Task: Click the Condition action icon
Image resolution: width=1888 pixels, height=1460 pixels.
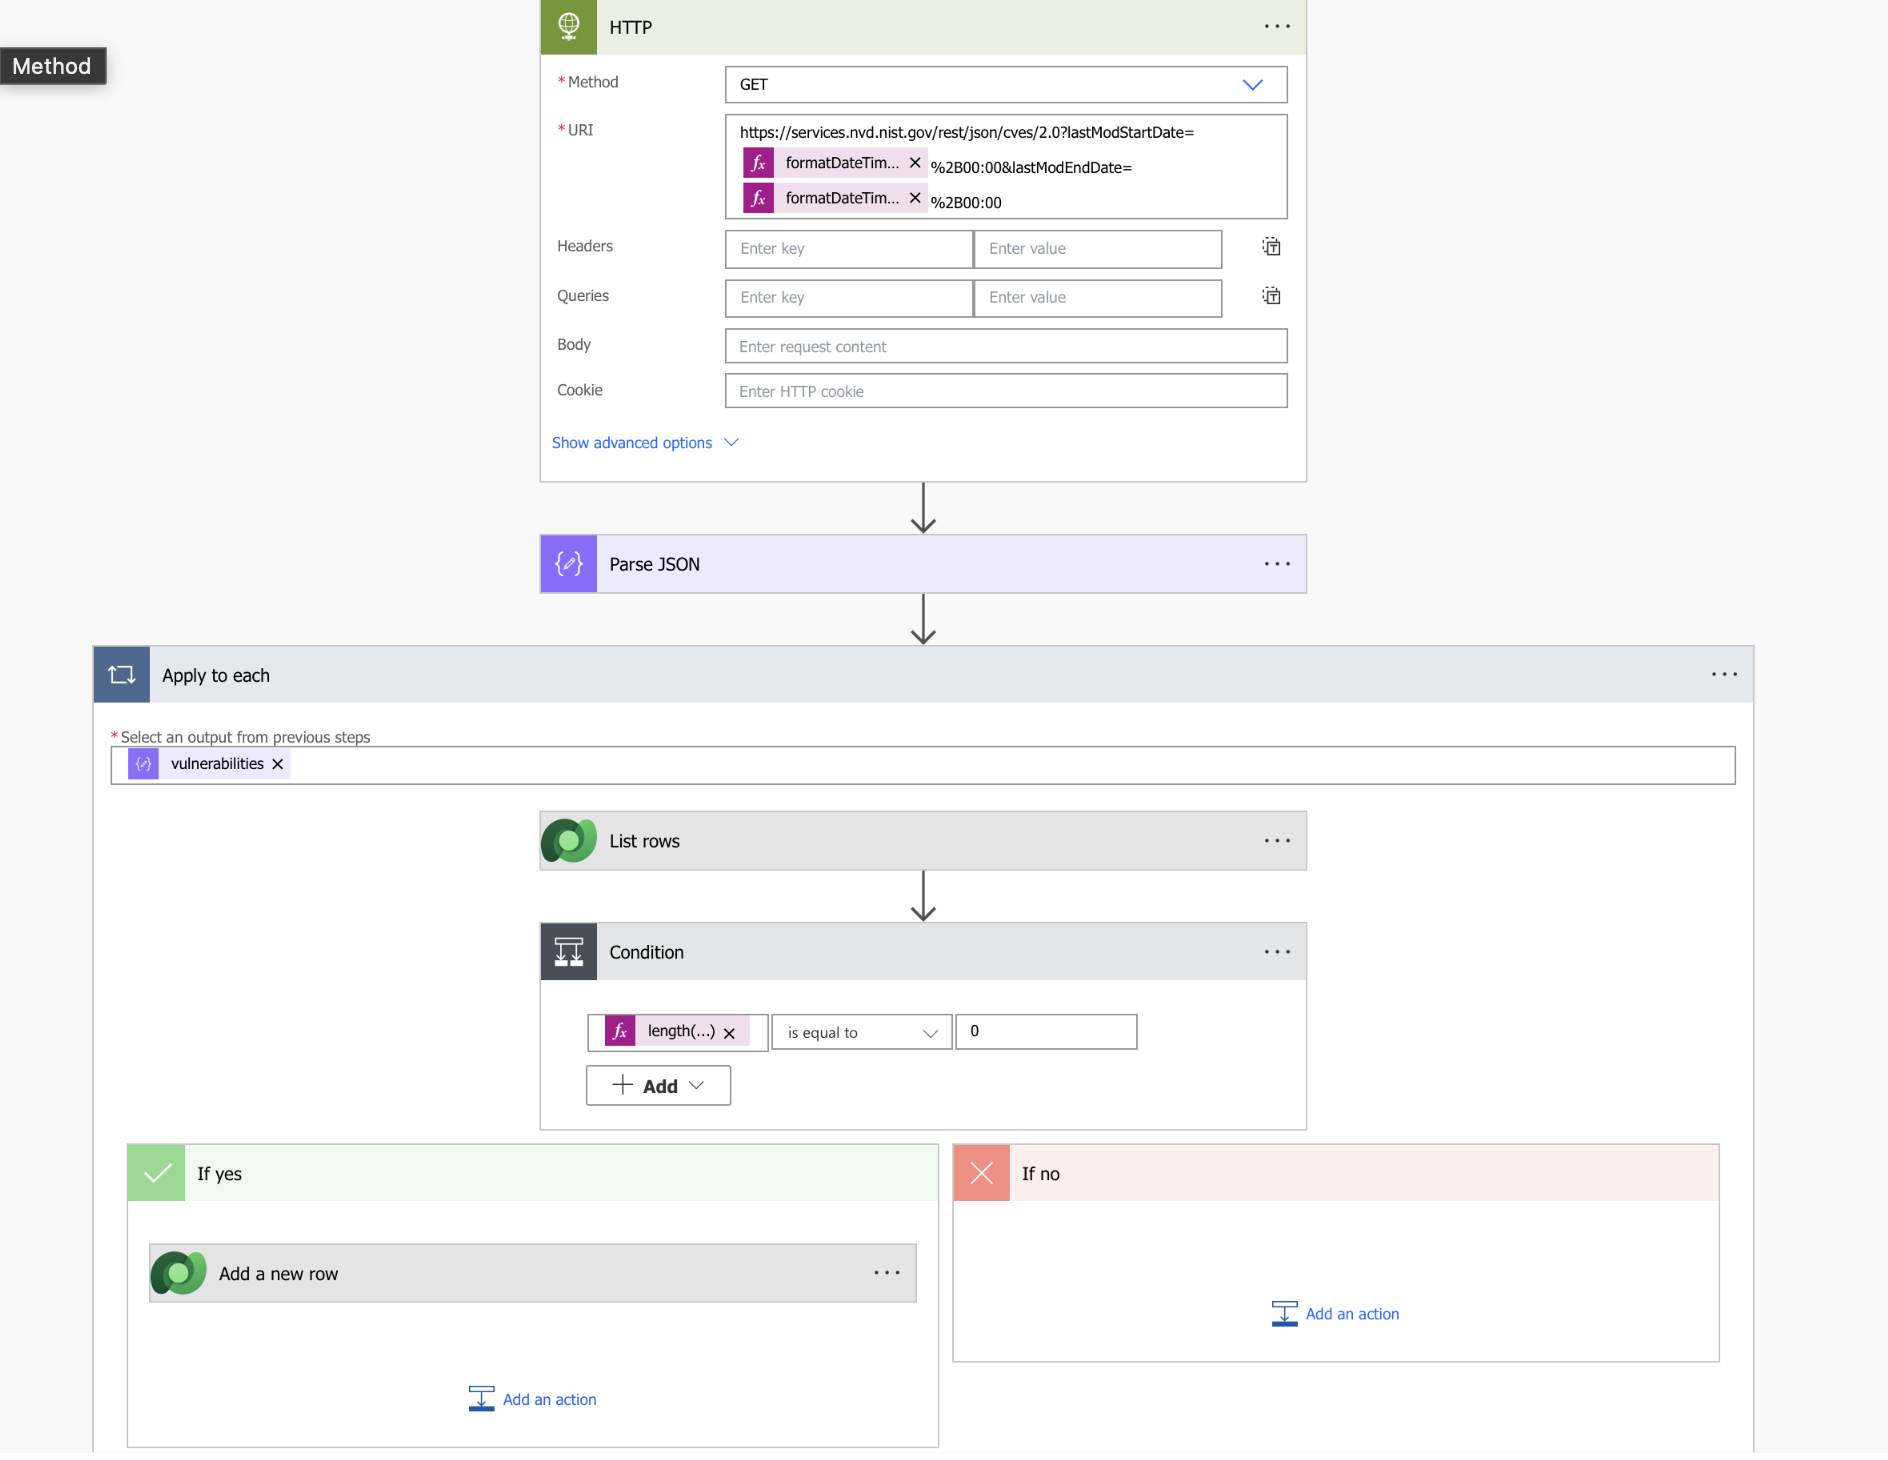Action: coord(568,952)
